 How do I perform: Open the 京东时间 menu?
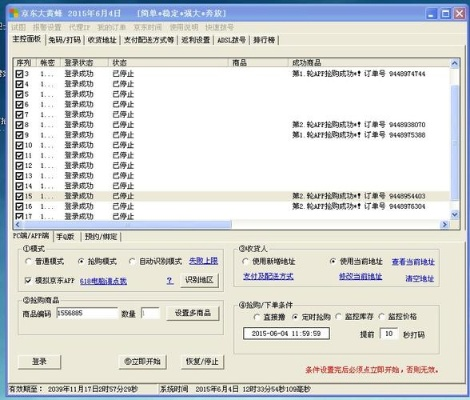tap(148, 27)
